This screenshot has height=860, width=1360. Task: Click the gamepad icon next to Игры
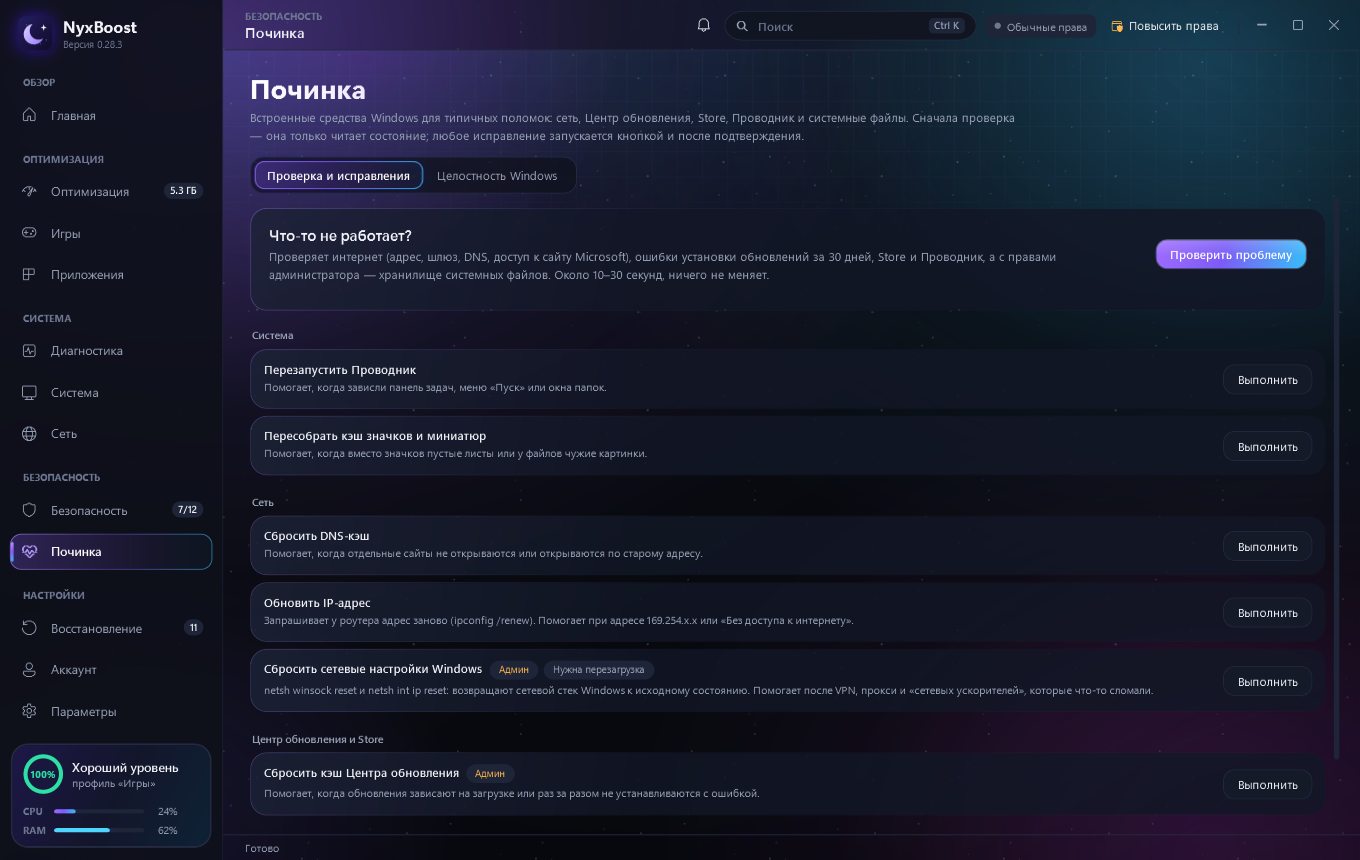coord(30,233)
